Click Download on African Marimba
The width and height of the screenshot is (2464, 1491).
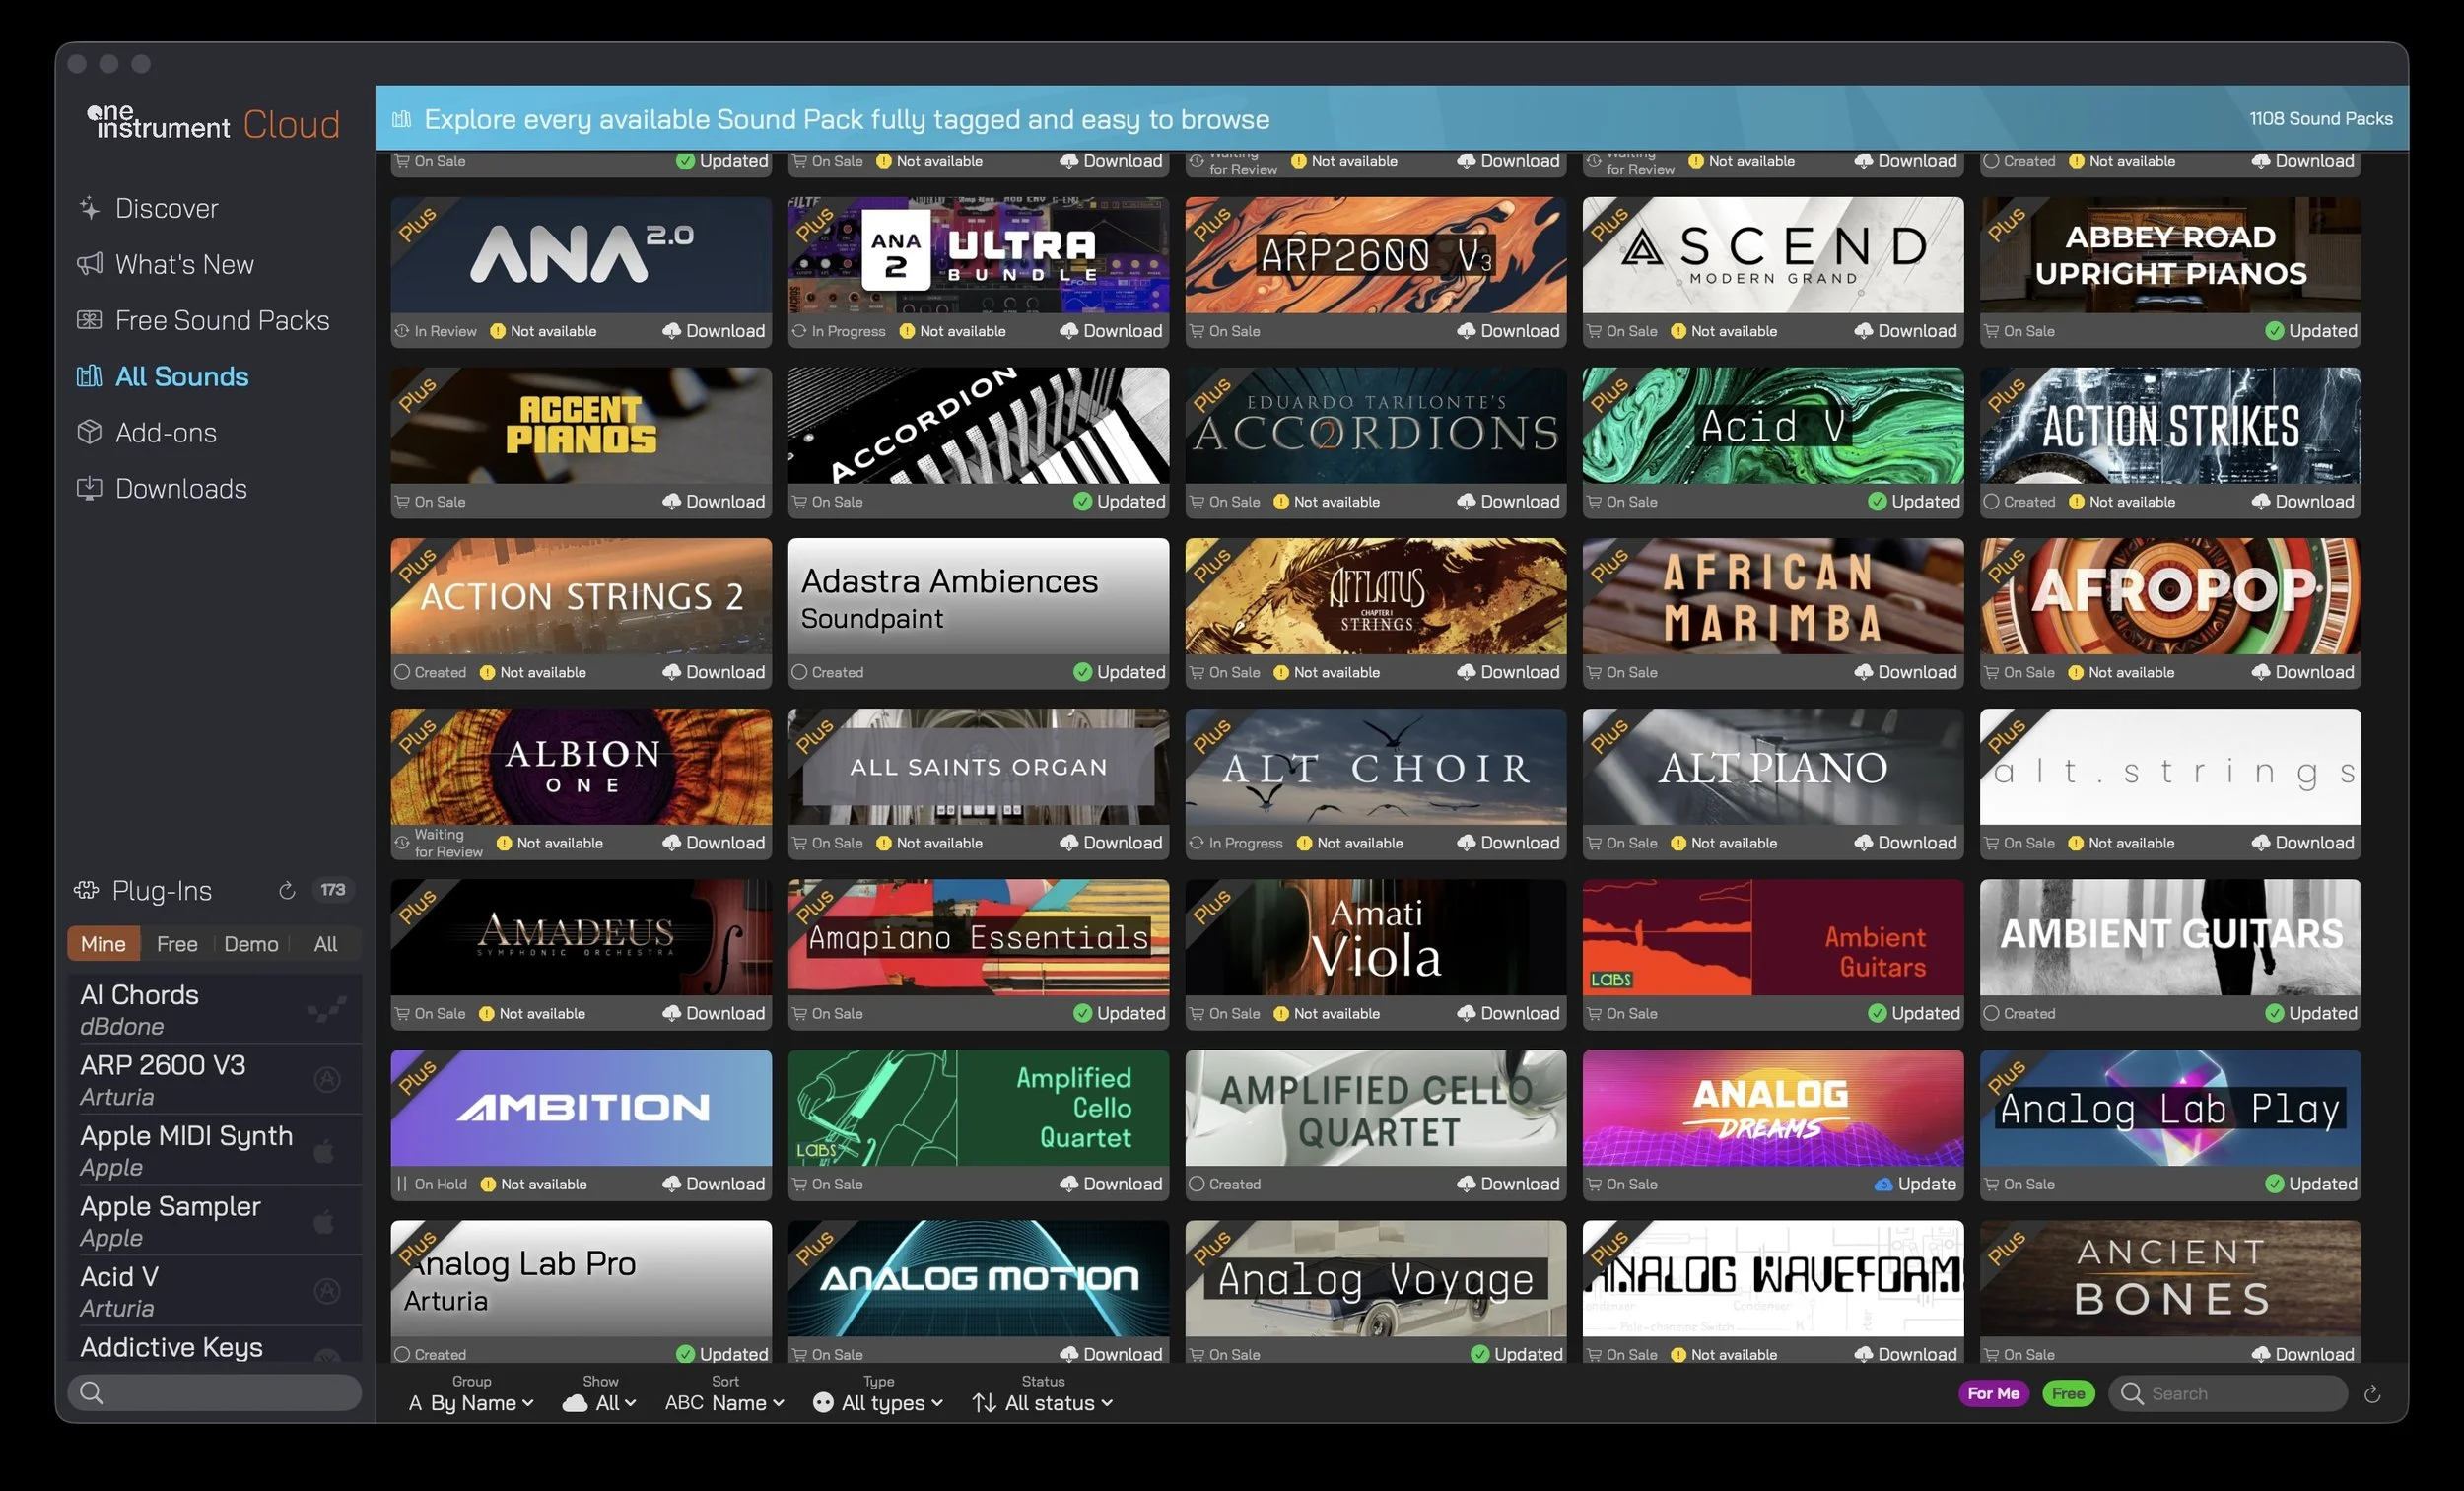tap(1906, 672)
